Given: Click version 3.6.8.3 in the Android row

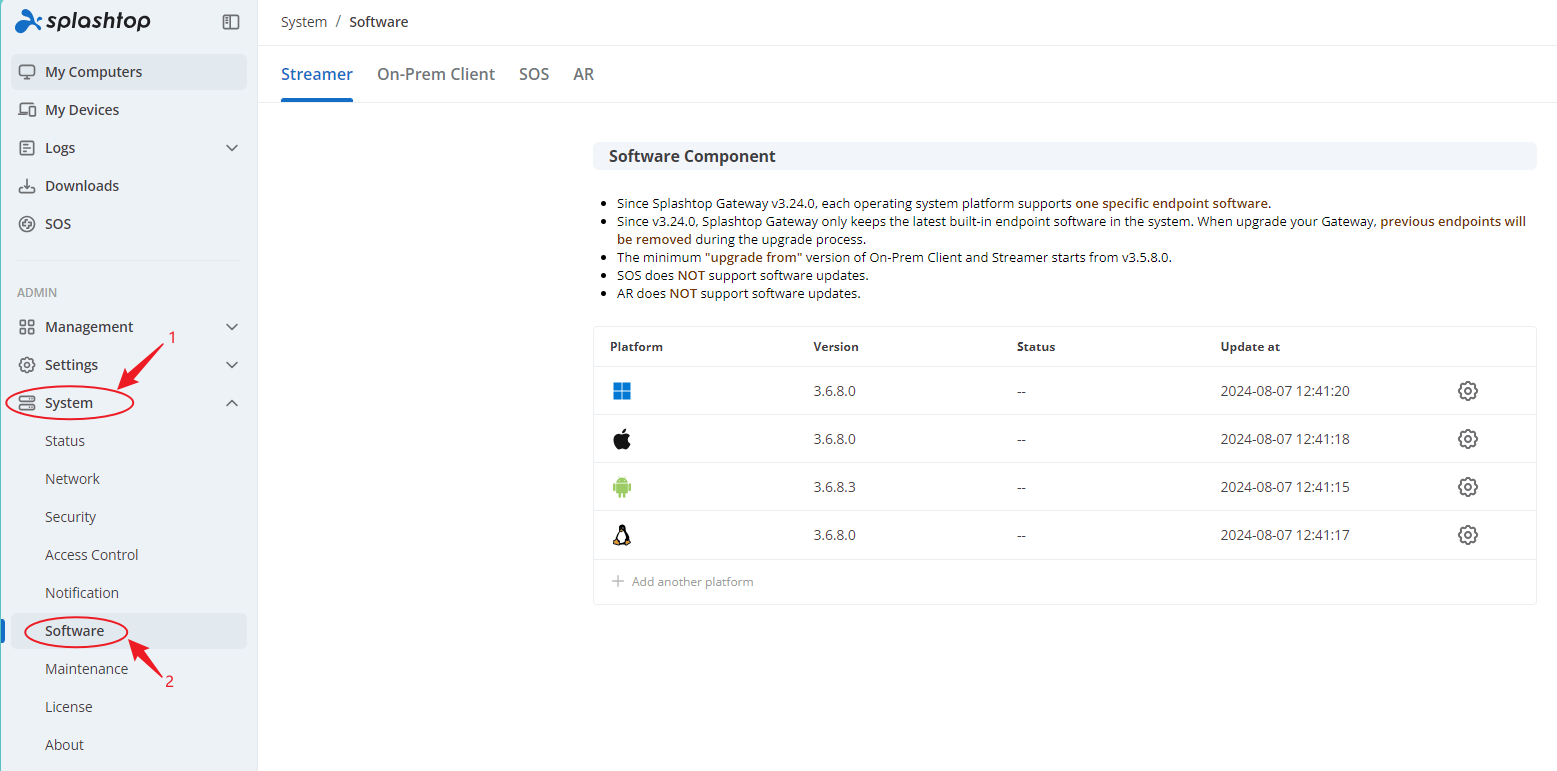Looking at the screenshot, I should click(835, 487).
